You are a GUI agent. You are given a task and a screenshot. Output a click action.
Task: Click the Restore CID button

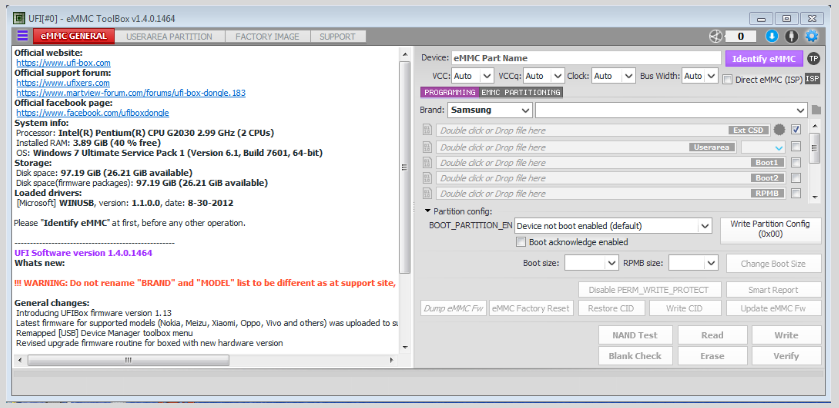pos(611,309)
